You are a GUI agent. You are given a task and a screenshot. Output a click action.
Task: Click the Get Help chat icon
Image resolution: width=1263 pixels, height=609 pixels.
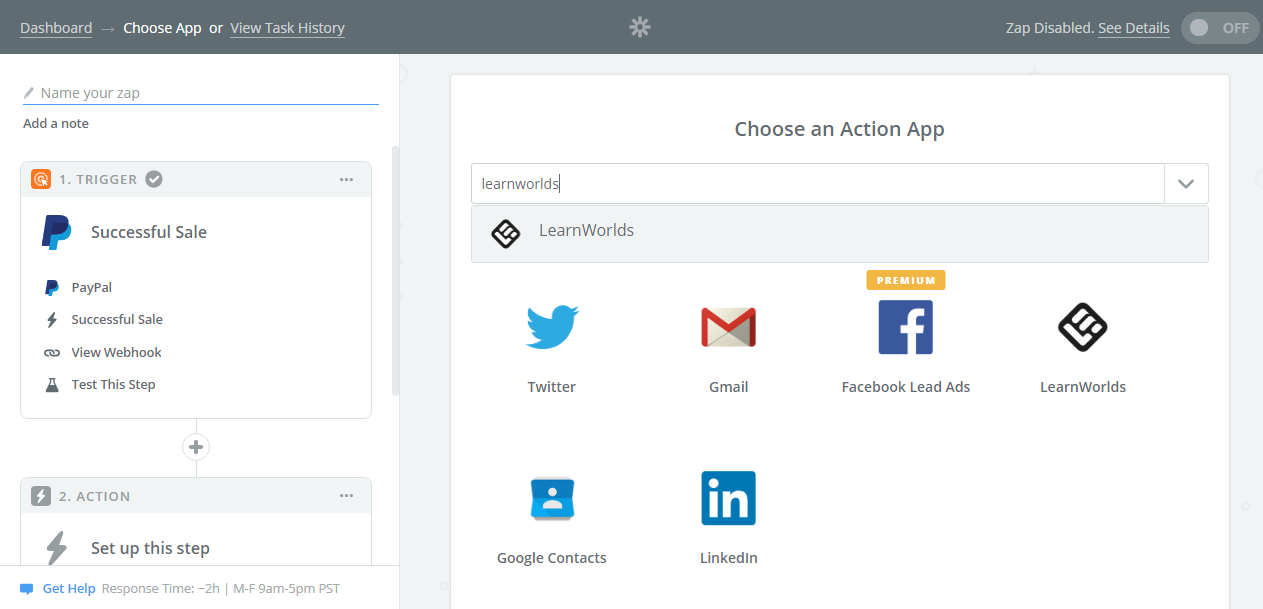(x=27, y=589)
